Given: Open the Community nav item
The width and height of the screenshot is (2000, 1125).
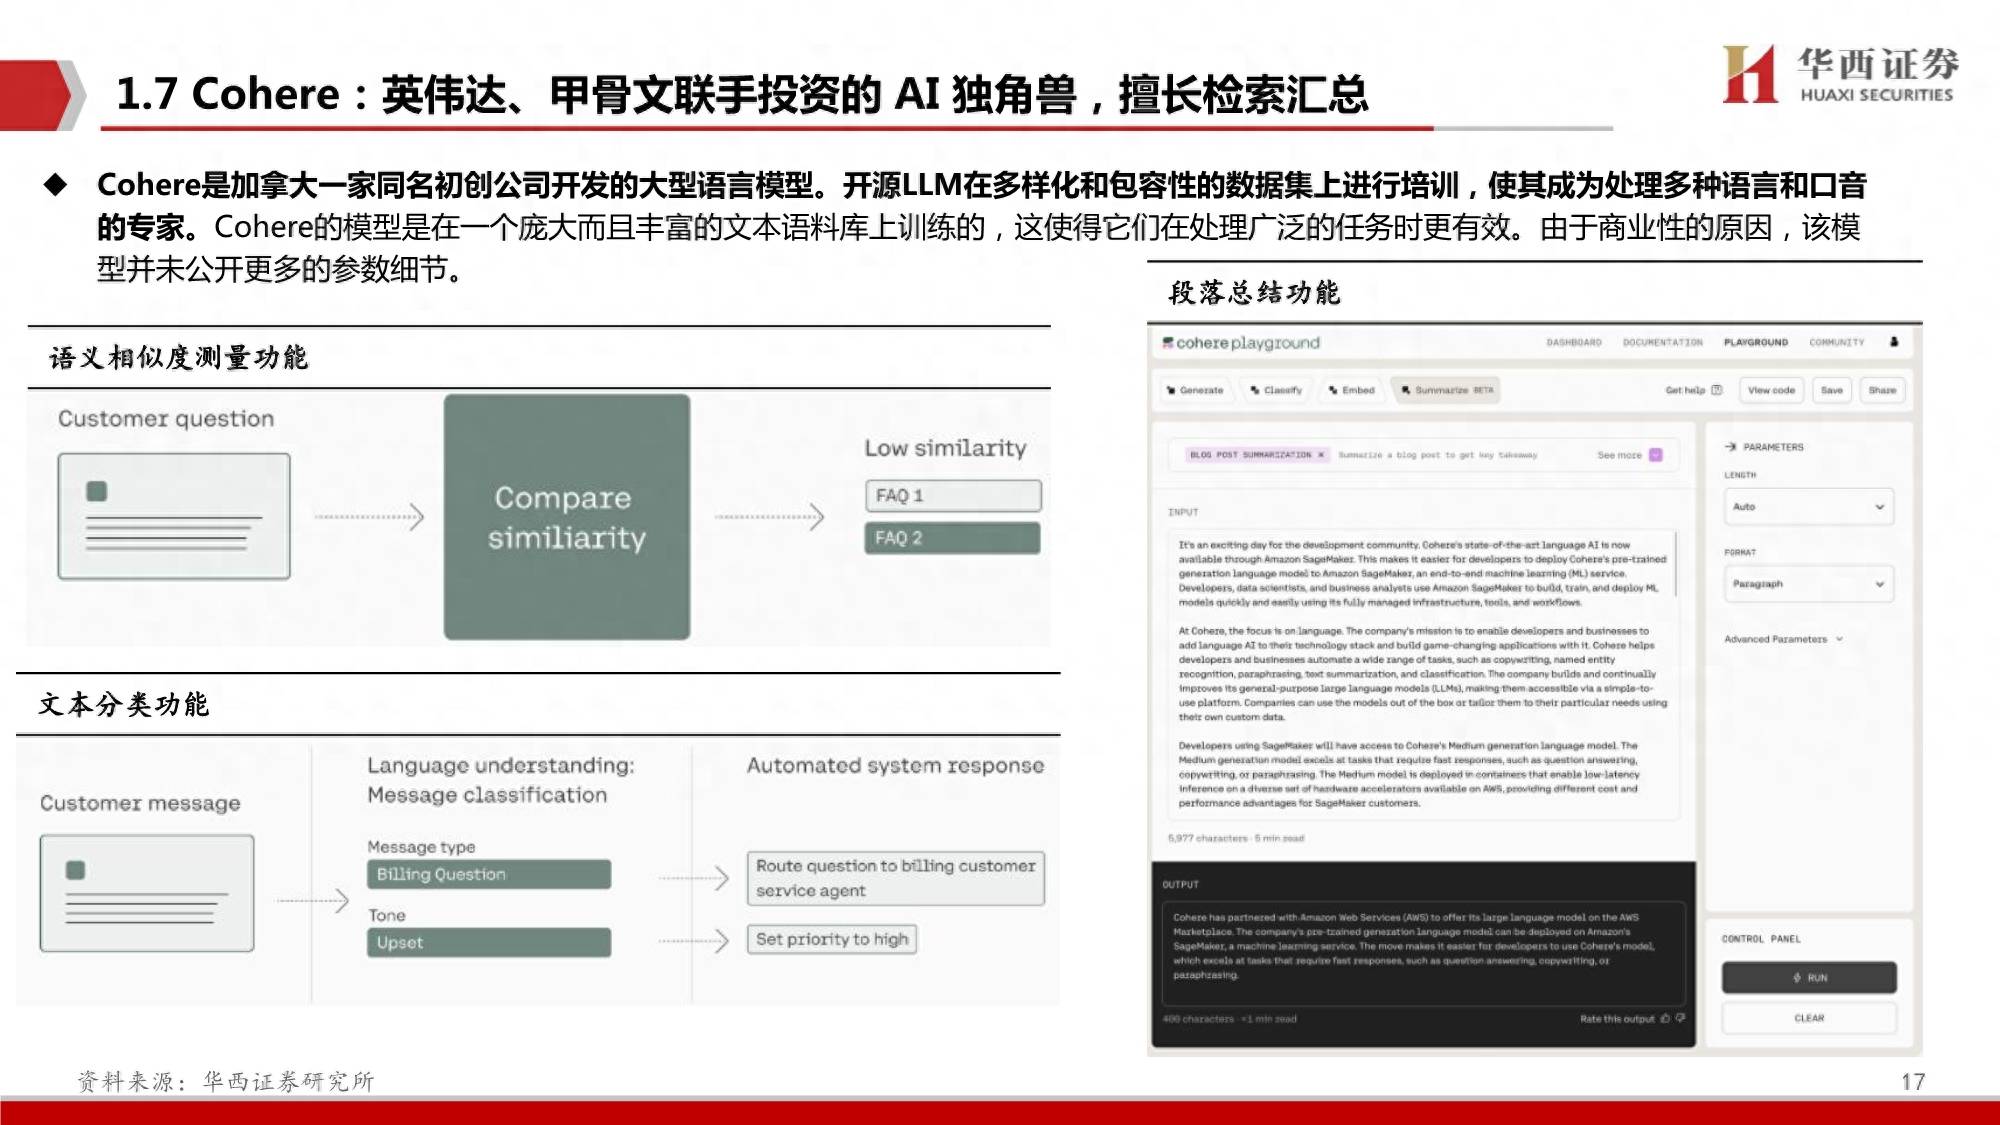Looking at the screenshot, I should point(1837,343).
